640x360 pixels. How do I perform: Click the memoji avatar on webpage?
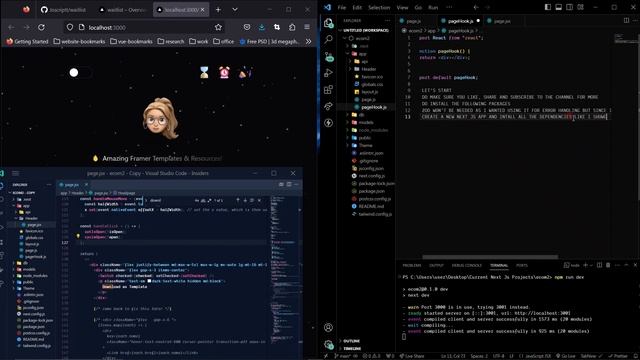click(x=161, y=119)
